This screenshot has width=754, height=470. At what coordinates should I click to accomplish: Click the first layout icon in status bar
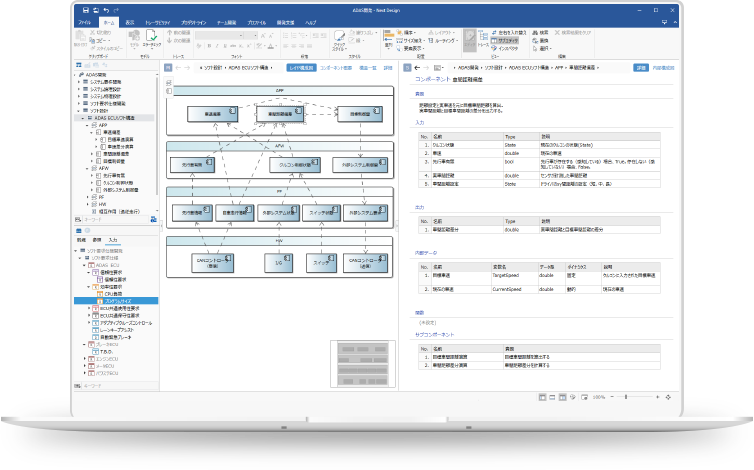[542, 397]
